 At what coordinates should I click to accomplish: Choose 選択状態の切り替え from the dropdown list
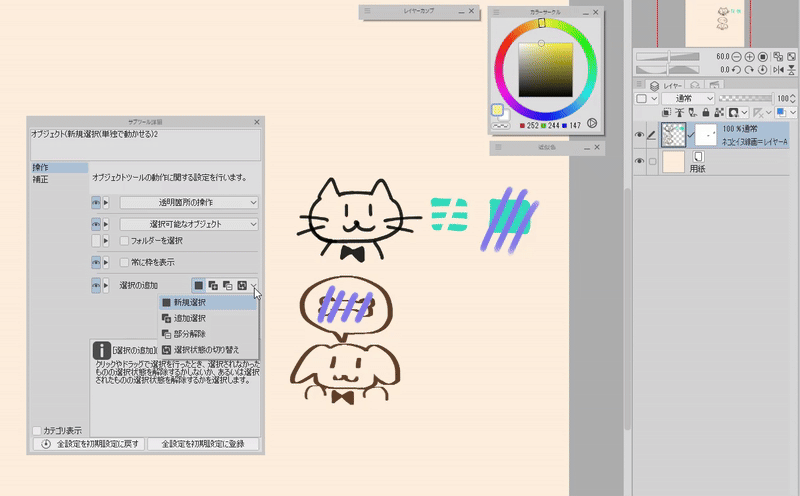tap(208, 350)
